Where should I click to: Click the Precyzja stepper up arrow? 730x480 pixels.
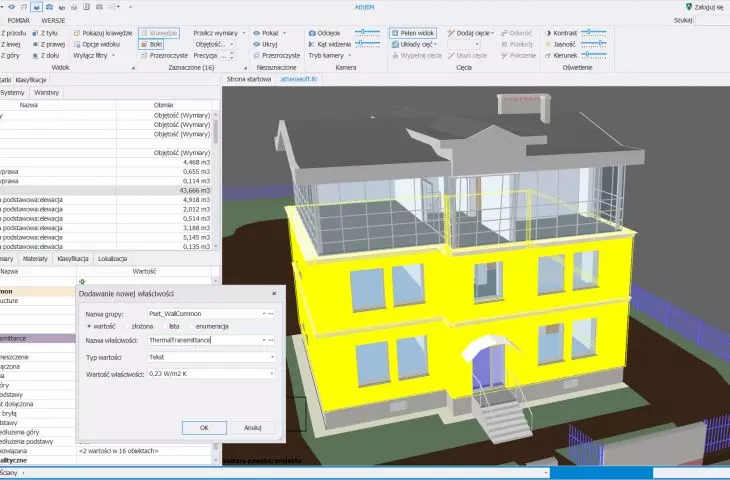(x=232, y=53)
